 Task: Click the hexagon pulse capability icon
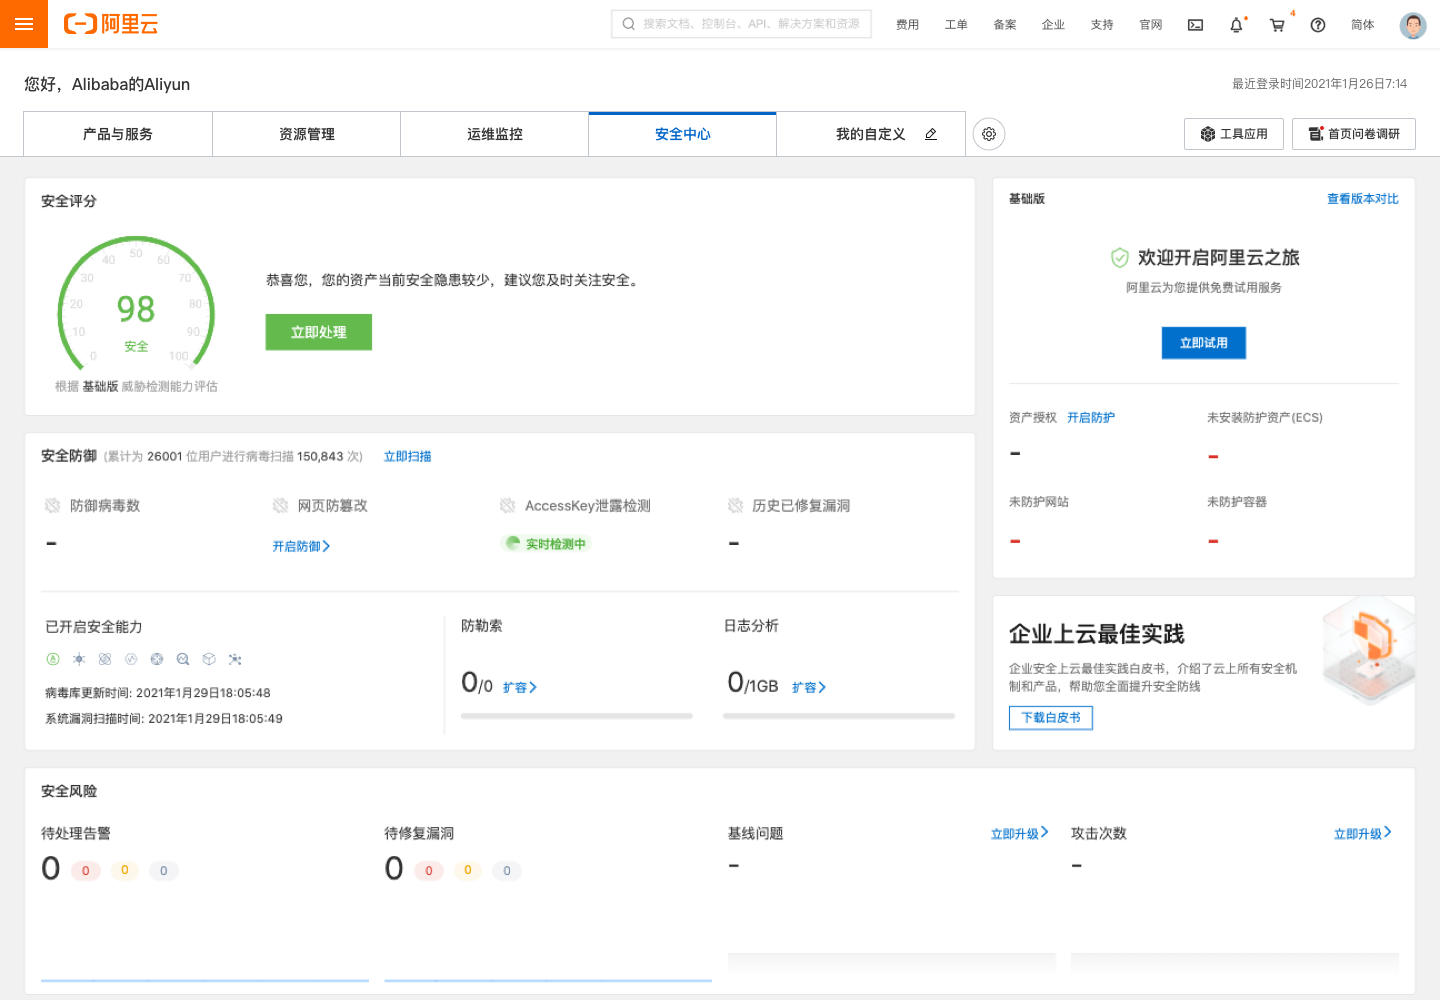[131, 659]
